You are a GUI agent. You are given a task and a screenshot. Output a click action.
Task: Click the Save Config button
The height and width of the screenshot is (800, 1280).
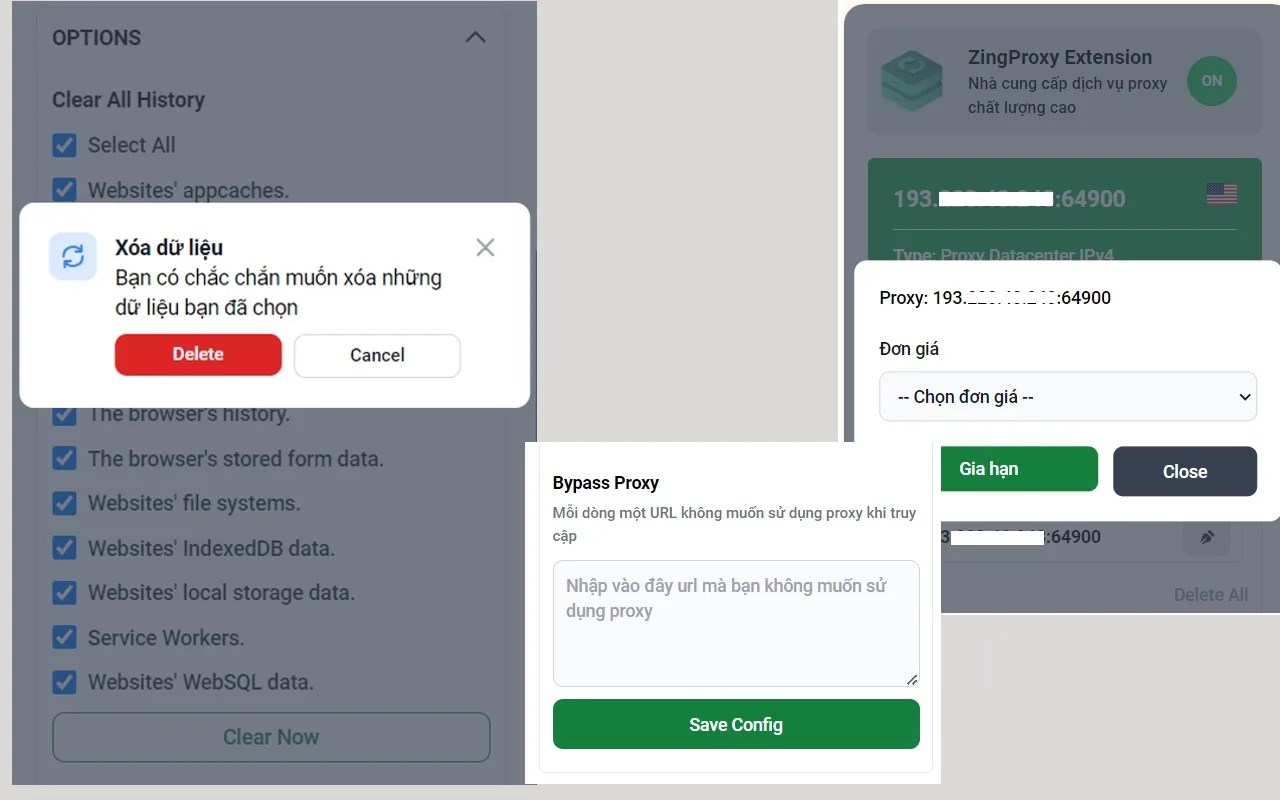[736, 724]
